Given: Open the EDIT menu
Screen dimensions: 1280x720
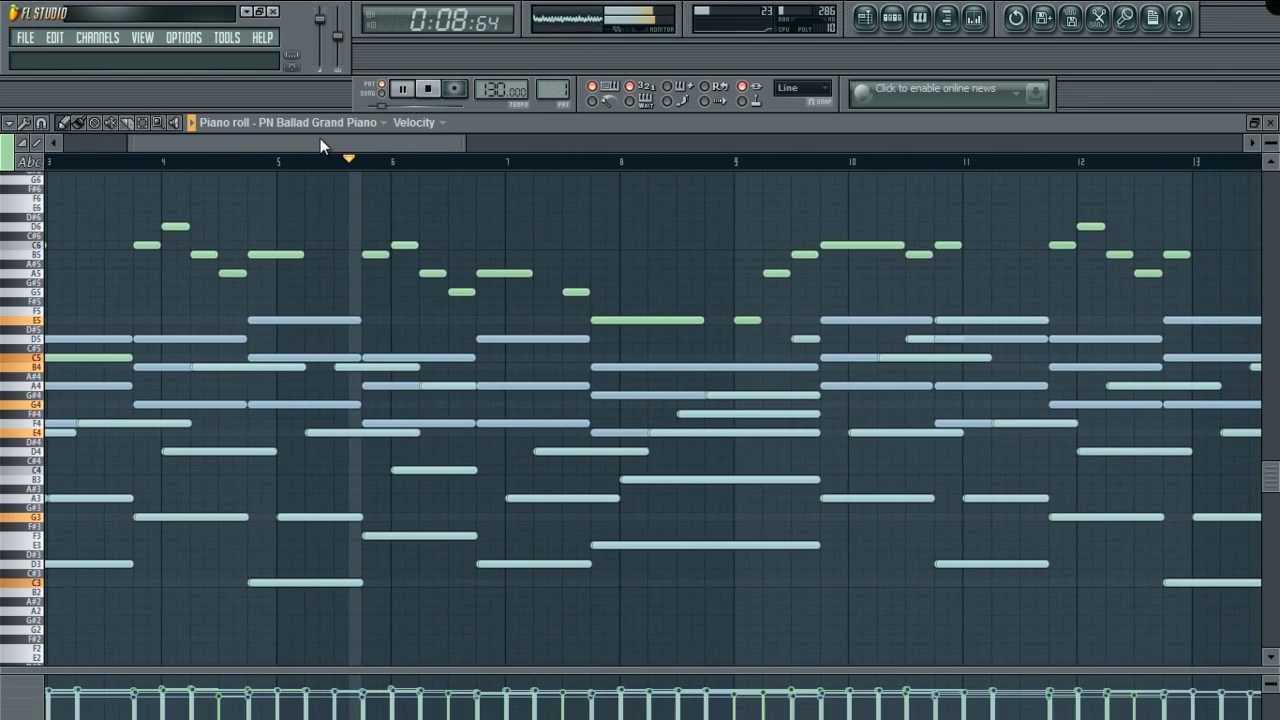Looking at the screenshot, I should (x=55, y=38).
